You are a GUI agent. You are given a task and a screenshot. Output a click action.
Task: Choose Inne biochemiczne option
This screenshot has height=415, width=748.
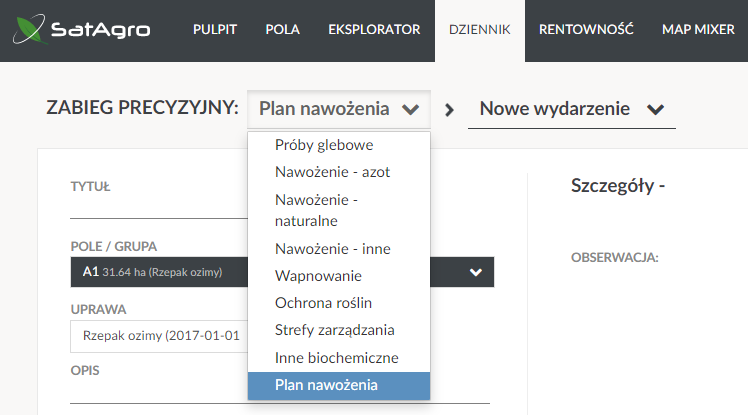pos(339,358)
